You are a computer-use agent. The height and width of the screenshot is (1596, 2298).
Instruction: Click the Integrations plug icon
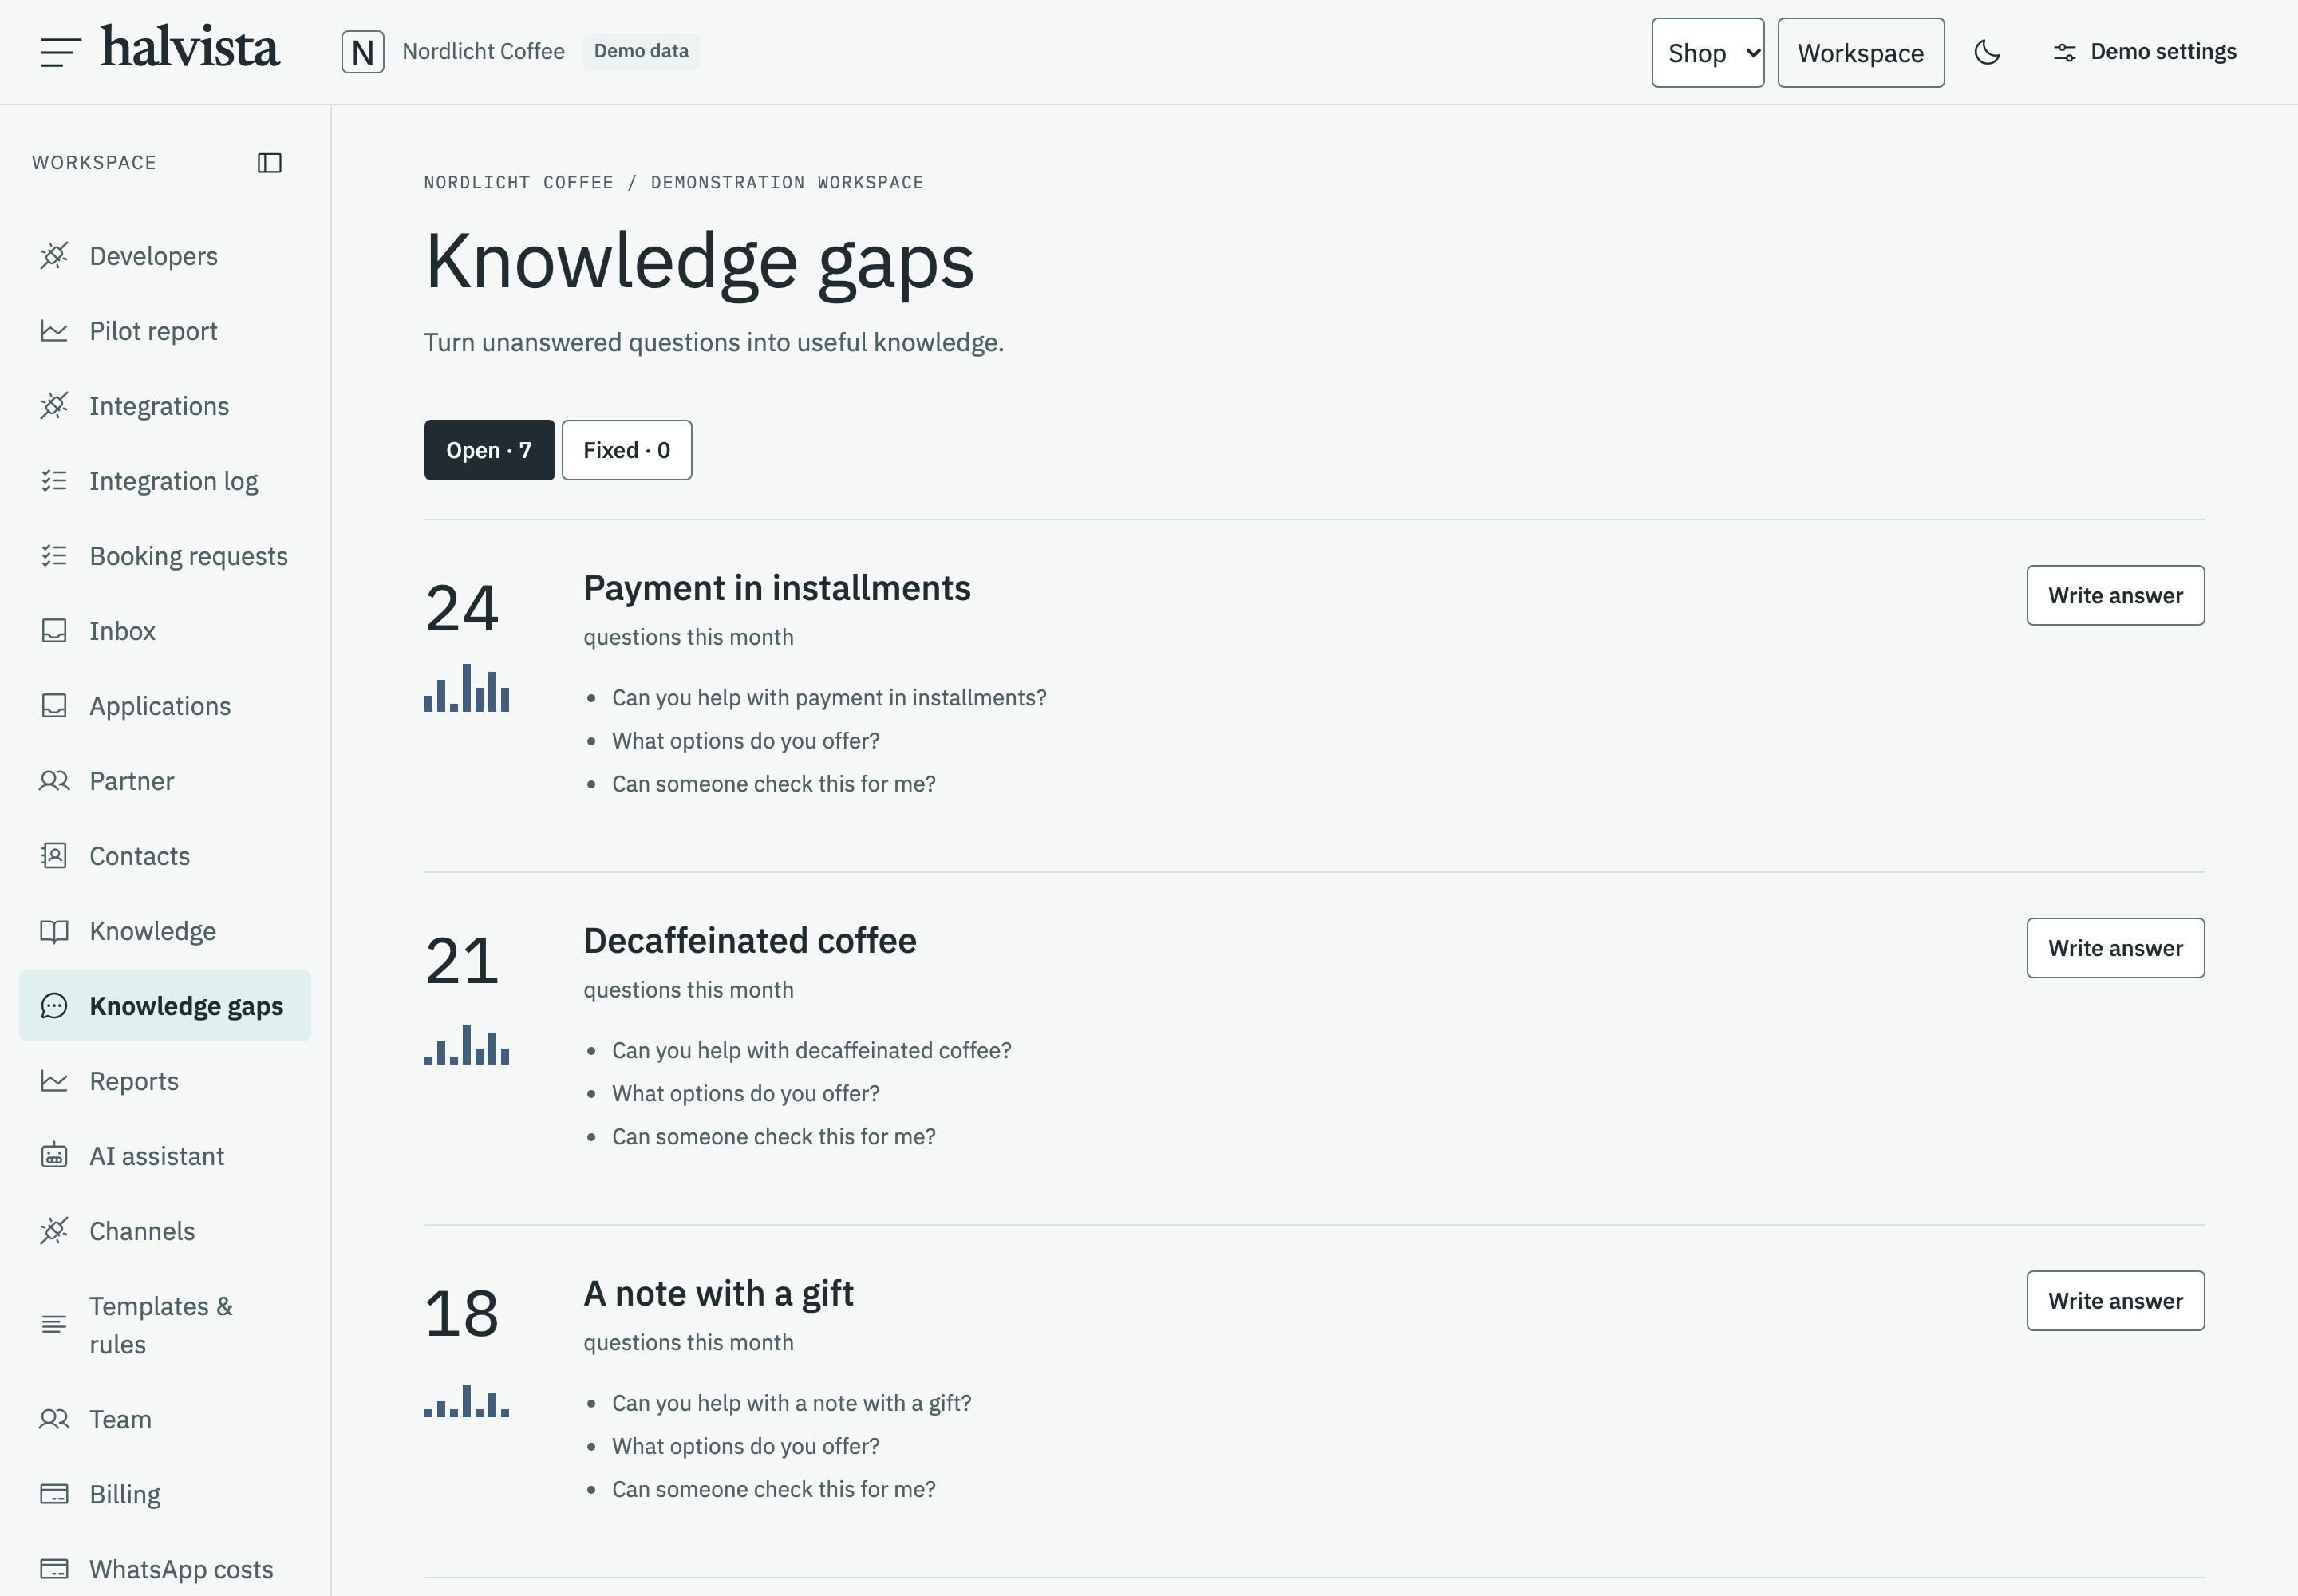[54, 406]
